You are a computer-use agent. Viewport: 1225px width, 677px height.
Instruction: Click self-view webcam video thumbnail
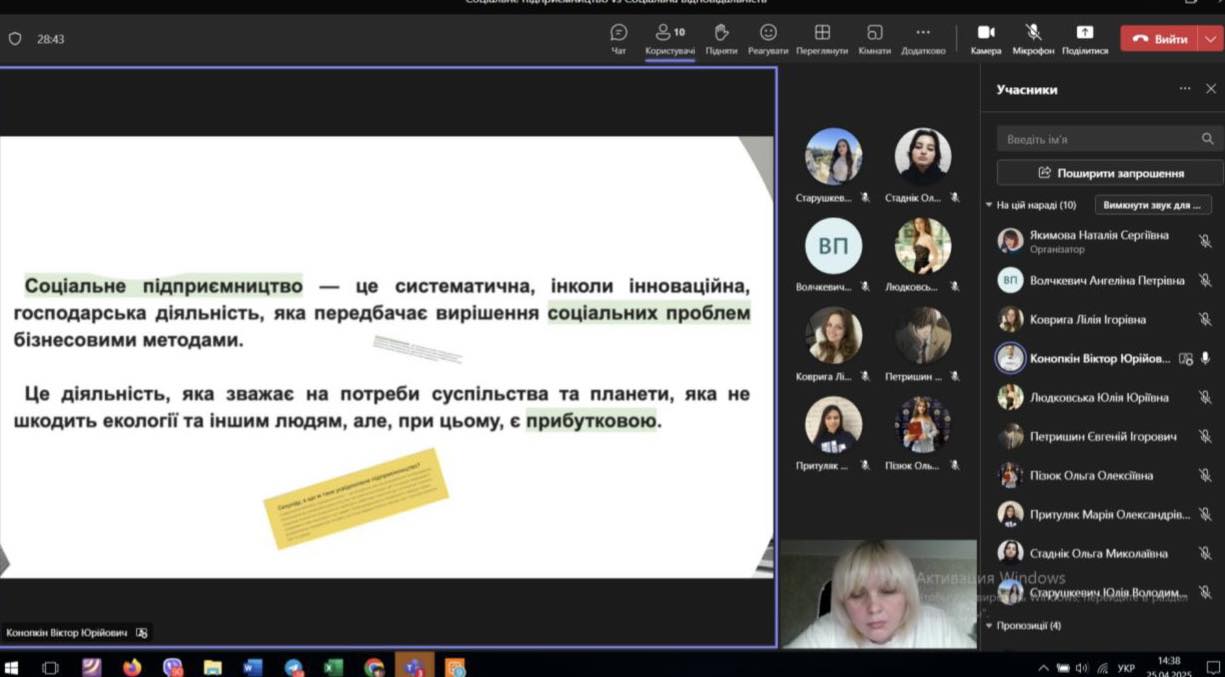pyautogui.click(x=878, y=594)
